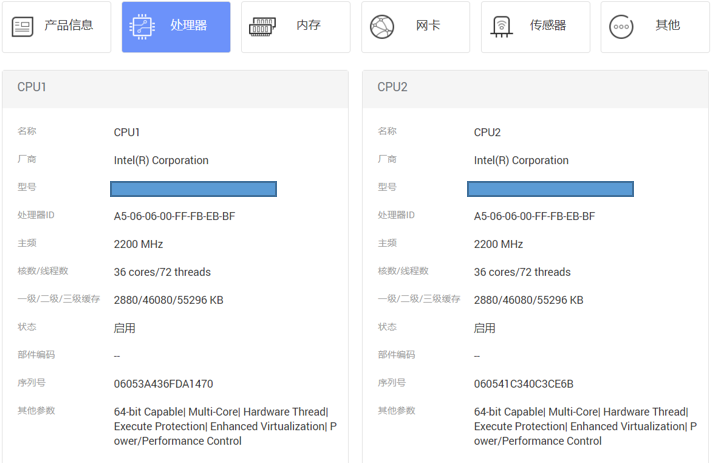Click CPU2 cache size value 2880/46080/55296 KB

pyautogui.click(x=529, y=300)
